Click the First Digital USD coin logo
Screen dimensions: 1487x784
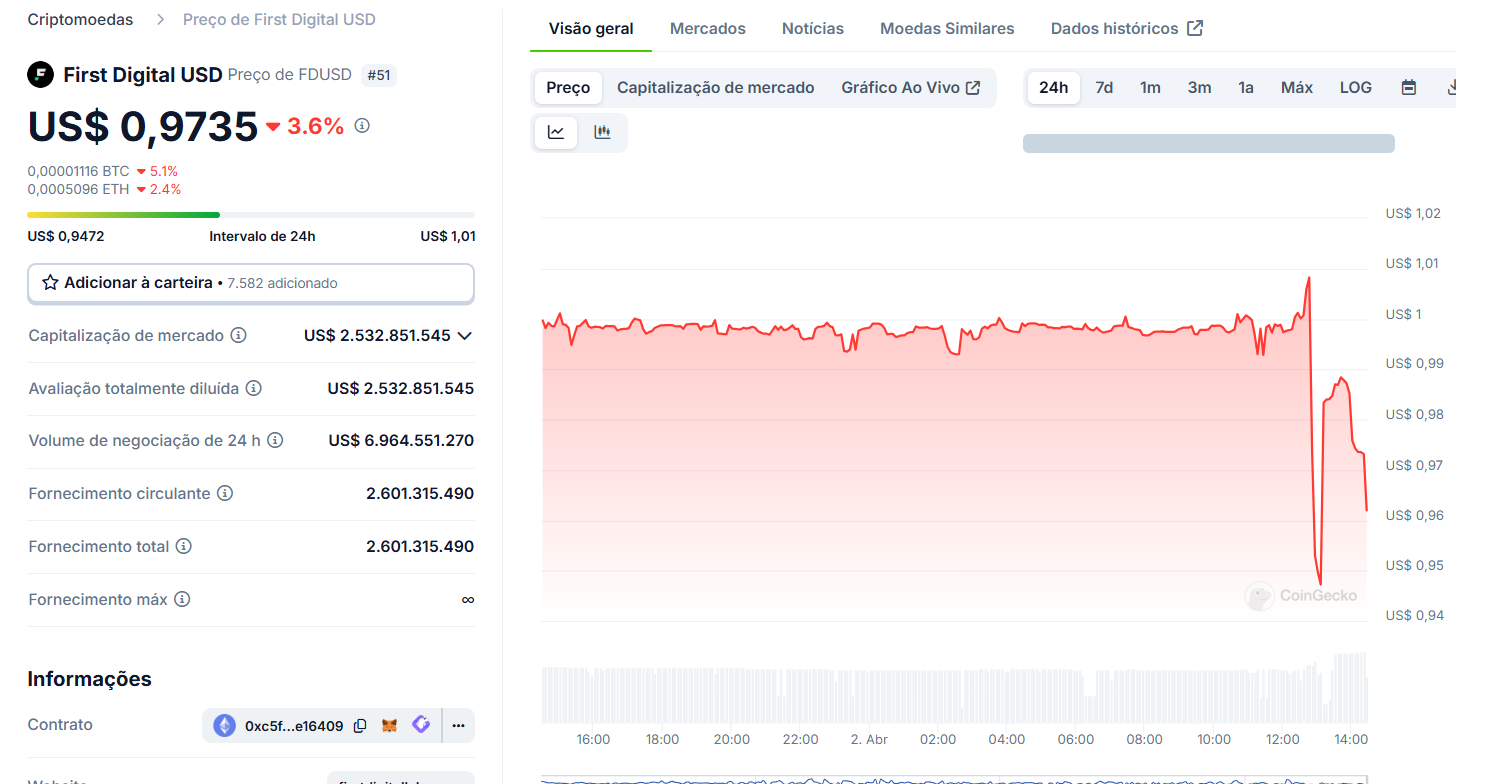click(x=40, y=75)
